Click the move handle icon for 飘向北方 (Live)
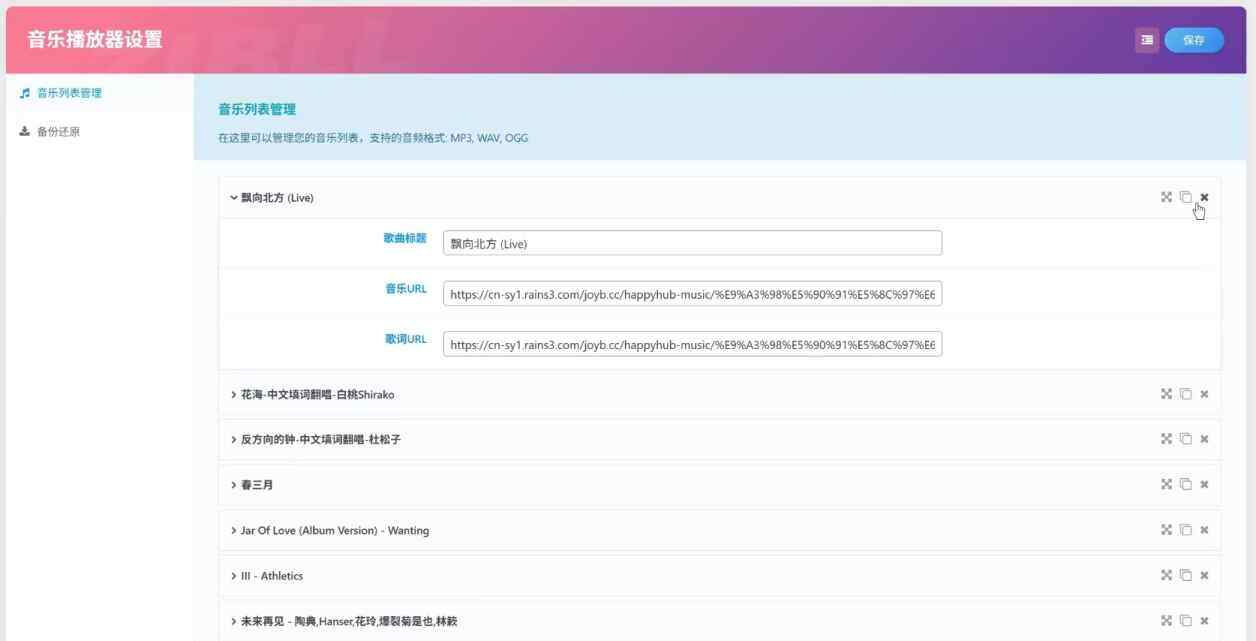The image size is (1256, 641). click(x=1166, y=197)
